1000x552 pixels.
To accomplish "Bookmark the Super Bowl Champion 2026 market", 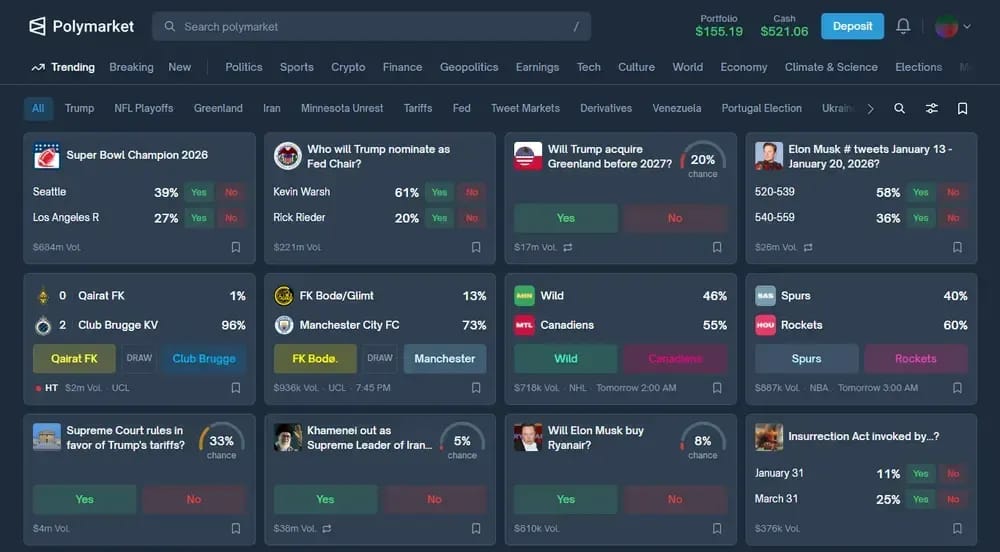I will (236, 247).
